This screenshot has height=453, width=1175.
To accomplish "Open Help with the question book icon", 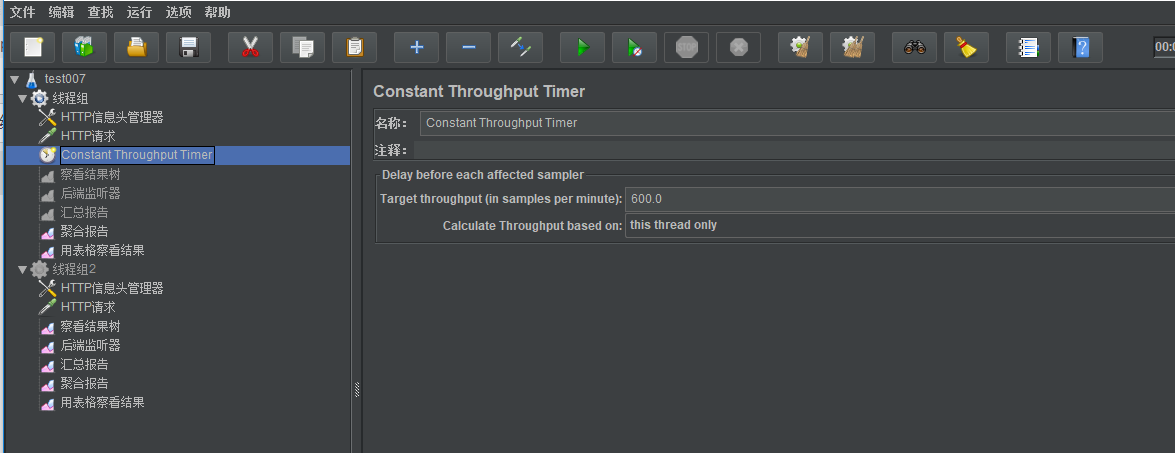I will 1081,48.
